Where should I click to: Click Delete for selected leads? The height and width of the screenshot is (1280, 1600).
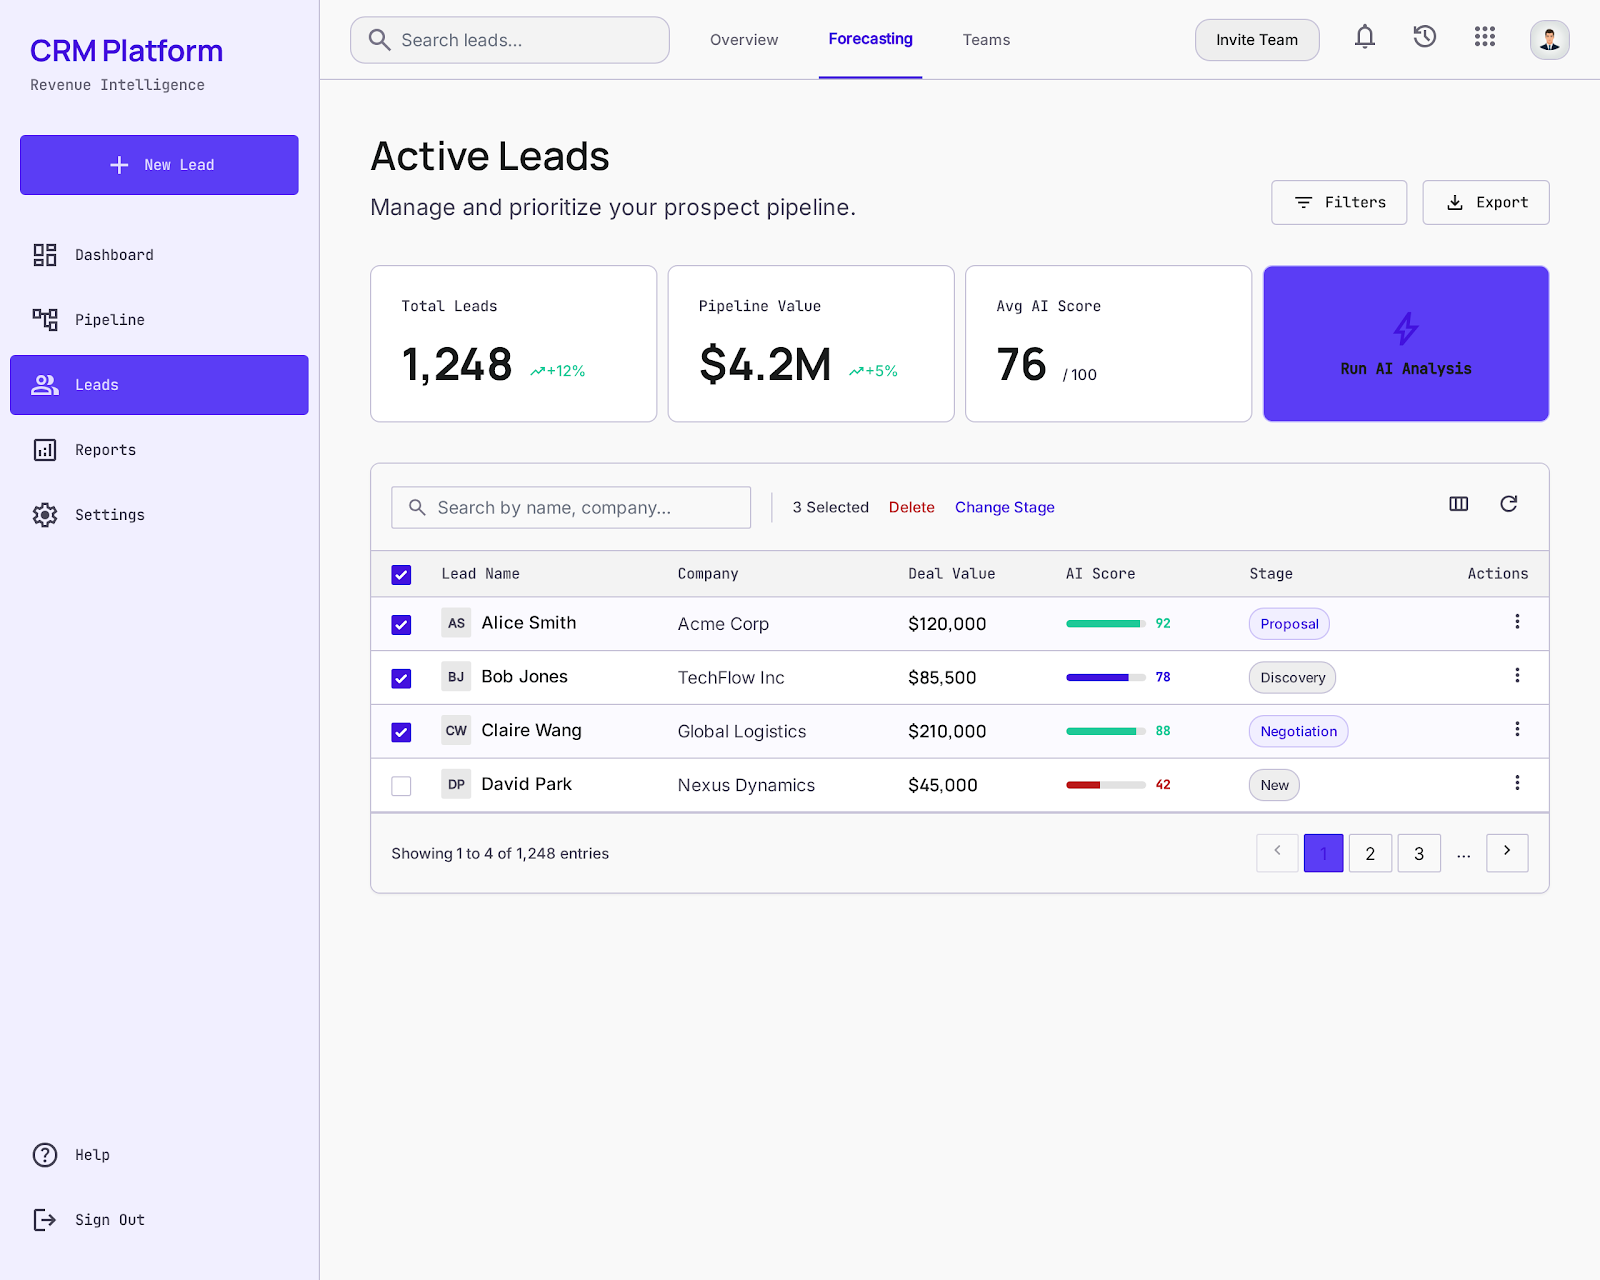911,507
